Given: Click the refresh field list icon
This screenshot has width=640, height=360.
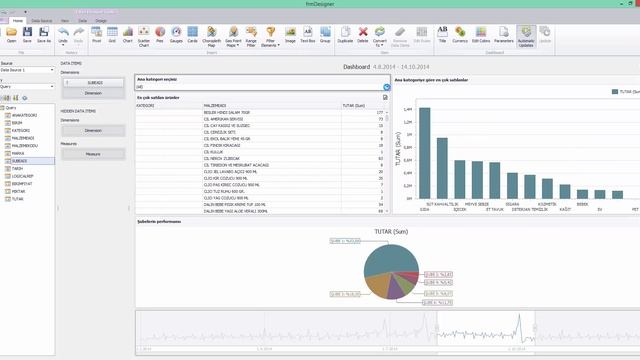Looking at the screenshot, I should pyautogui.click(x=25, y=98).
